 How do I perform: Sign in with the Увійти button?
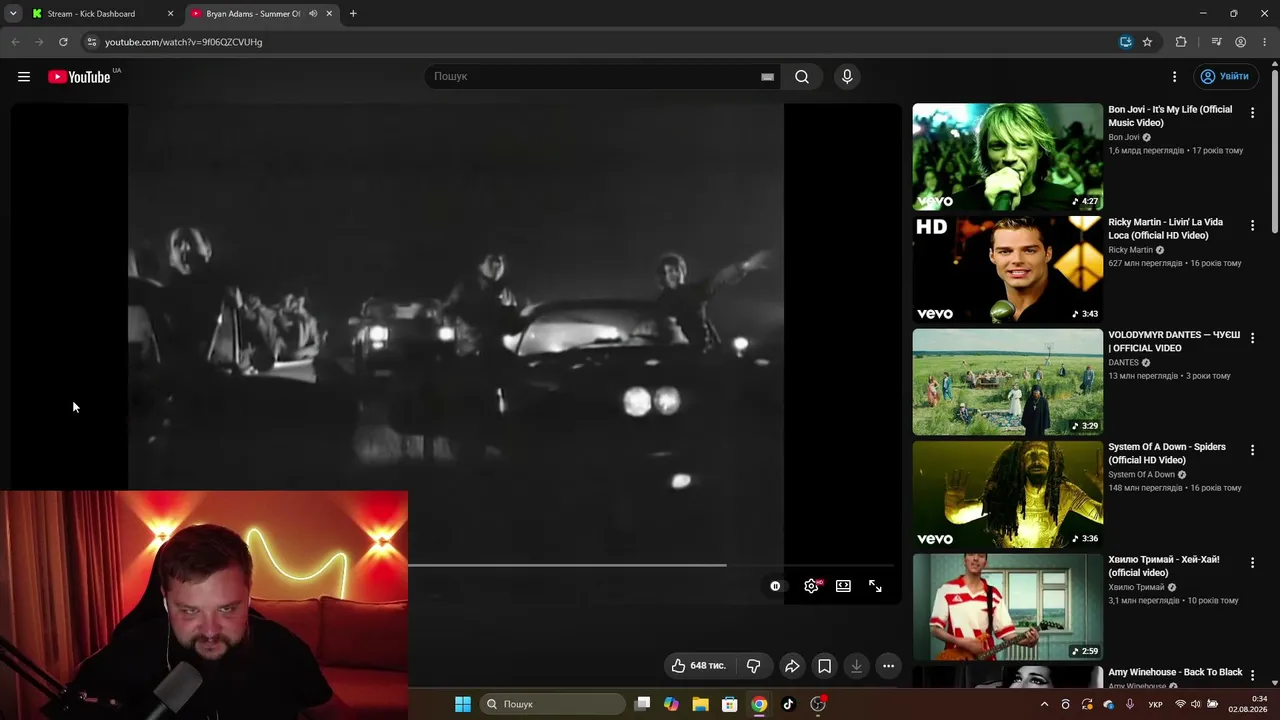1225,77
